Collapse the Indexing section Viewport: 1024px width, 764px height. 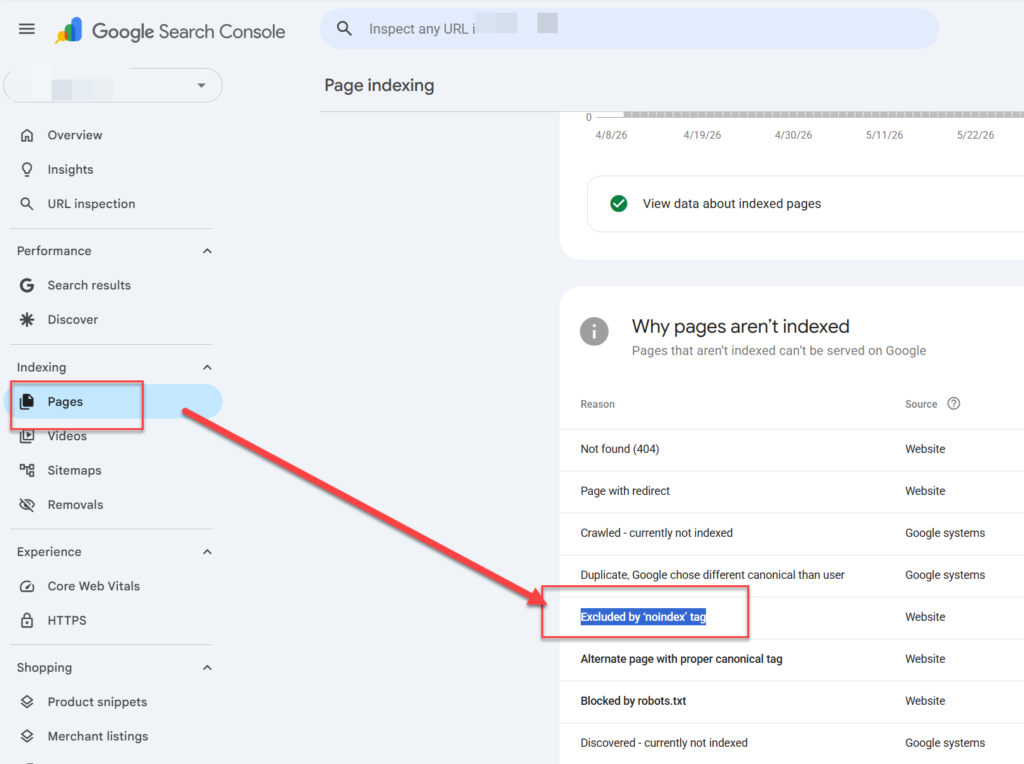coord(207,367)
